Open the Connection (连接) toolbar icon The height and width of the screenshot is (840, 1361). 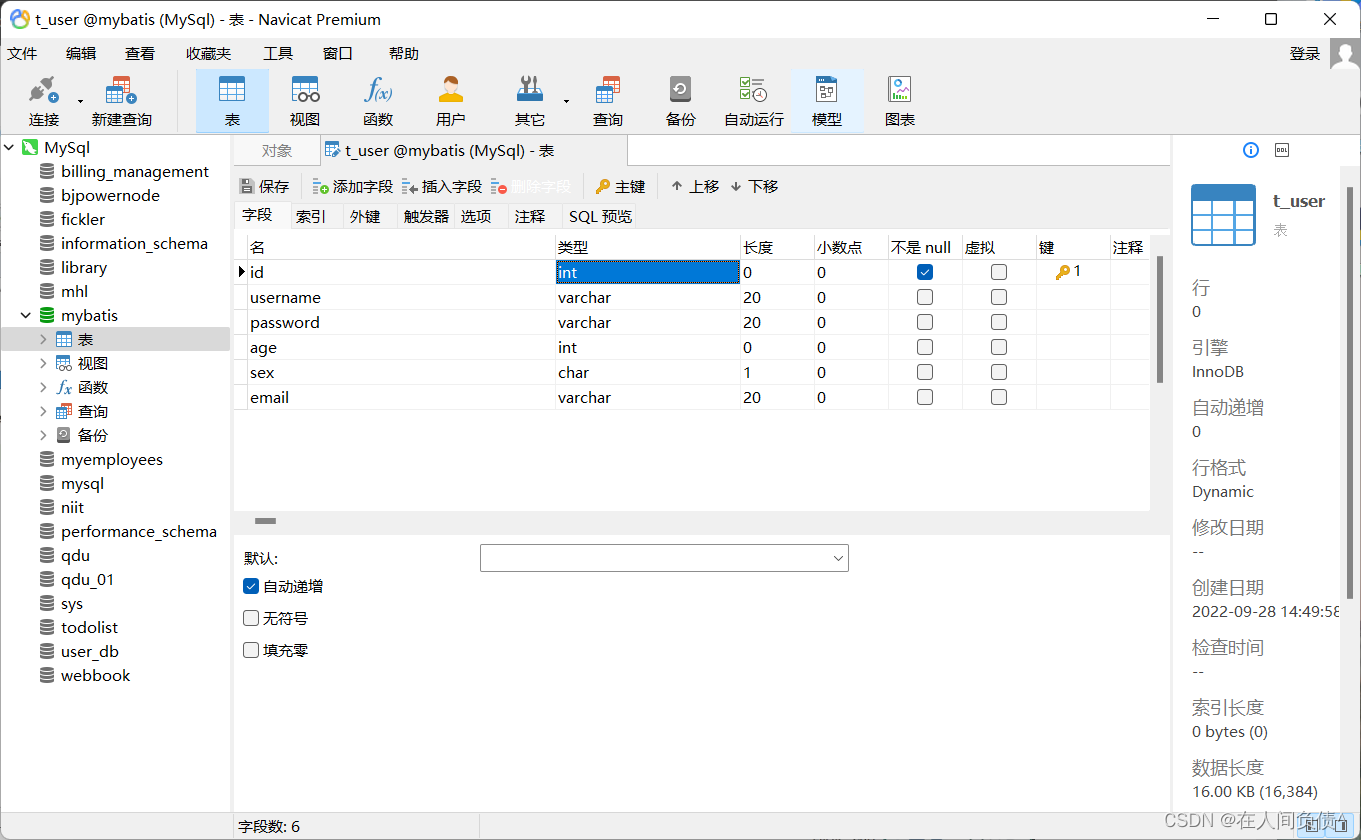[44, 100]
